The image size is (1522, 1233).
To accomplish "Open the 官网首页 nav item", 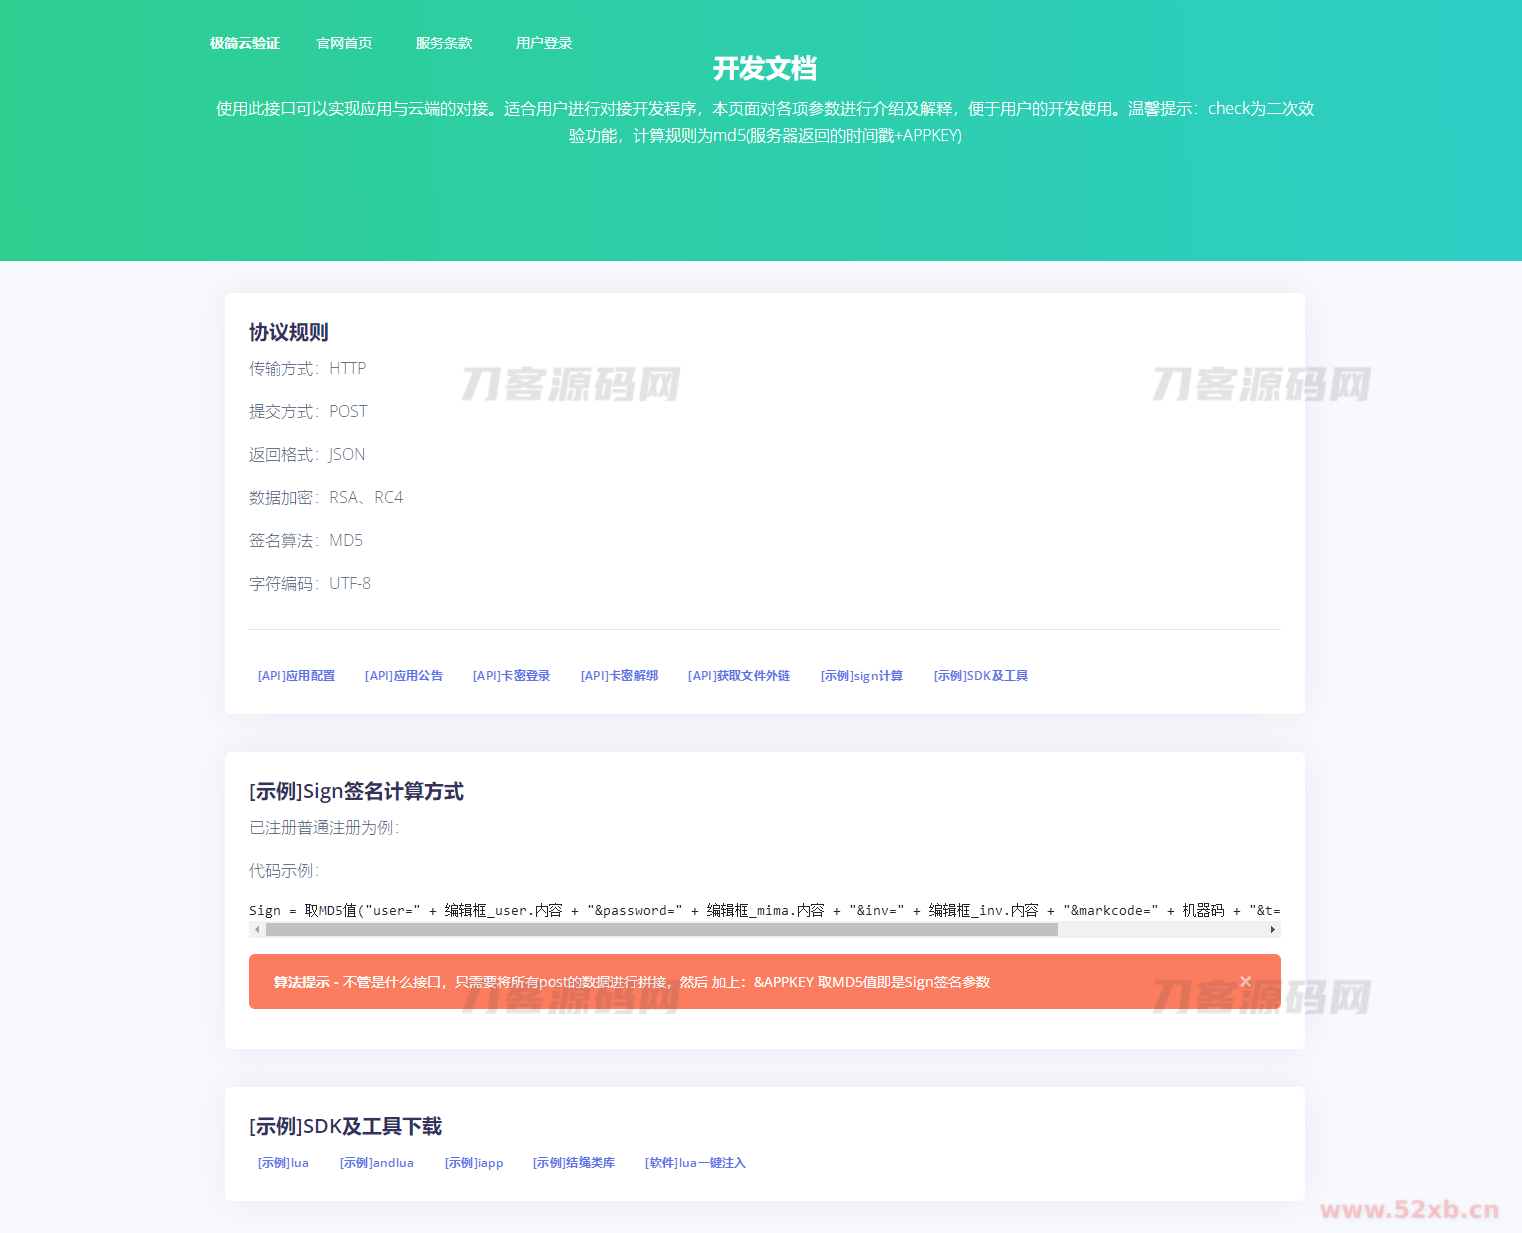I will click(344, 43).
